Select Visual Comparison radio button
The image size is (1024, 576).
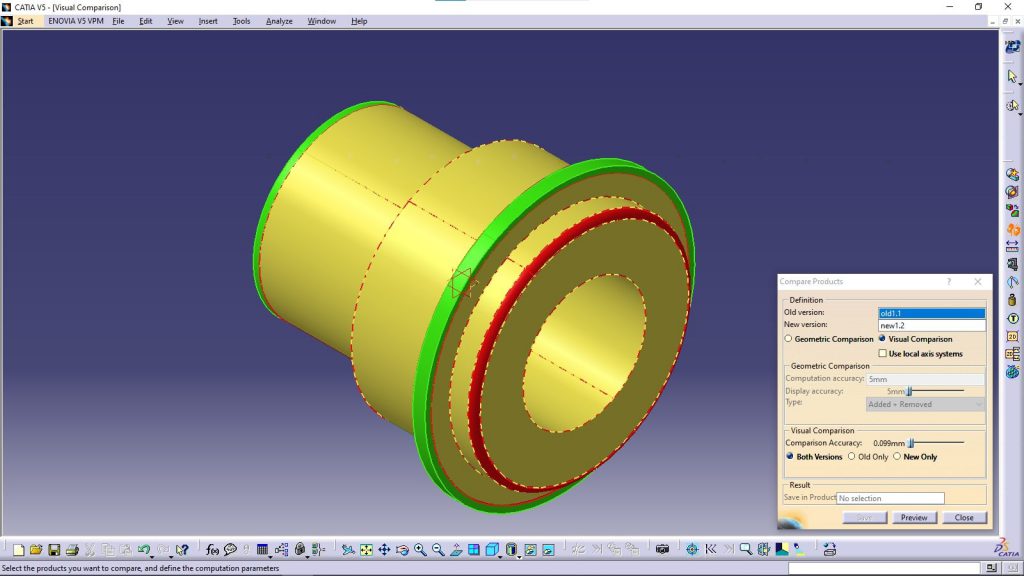882,339
